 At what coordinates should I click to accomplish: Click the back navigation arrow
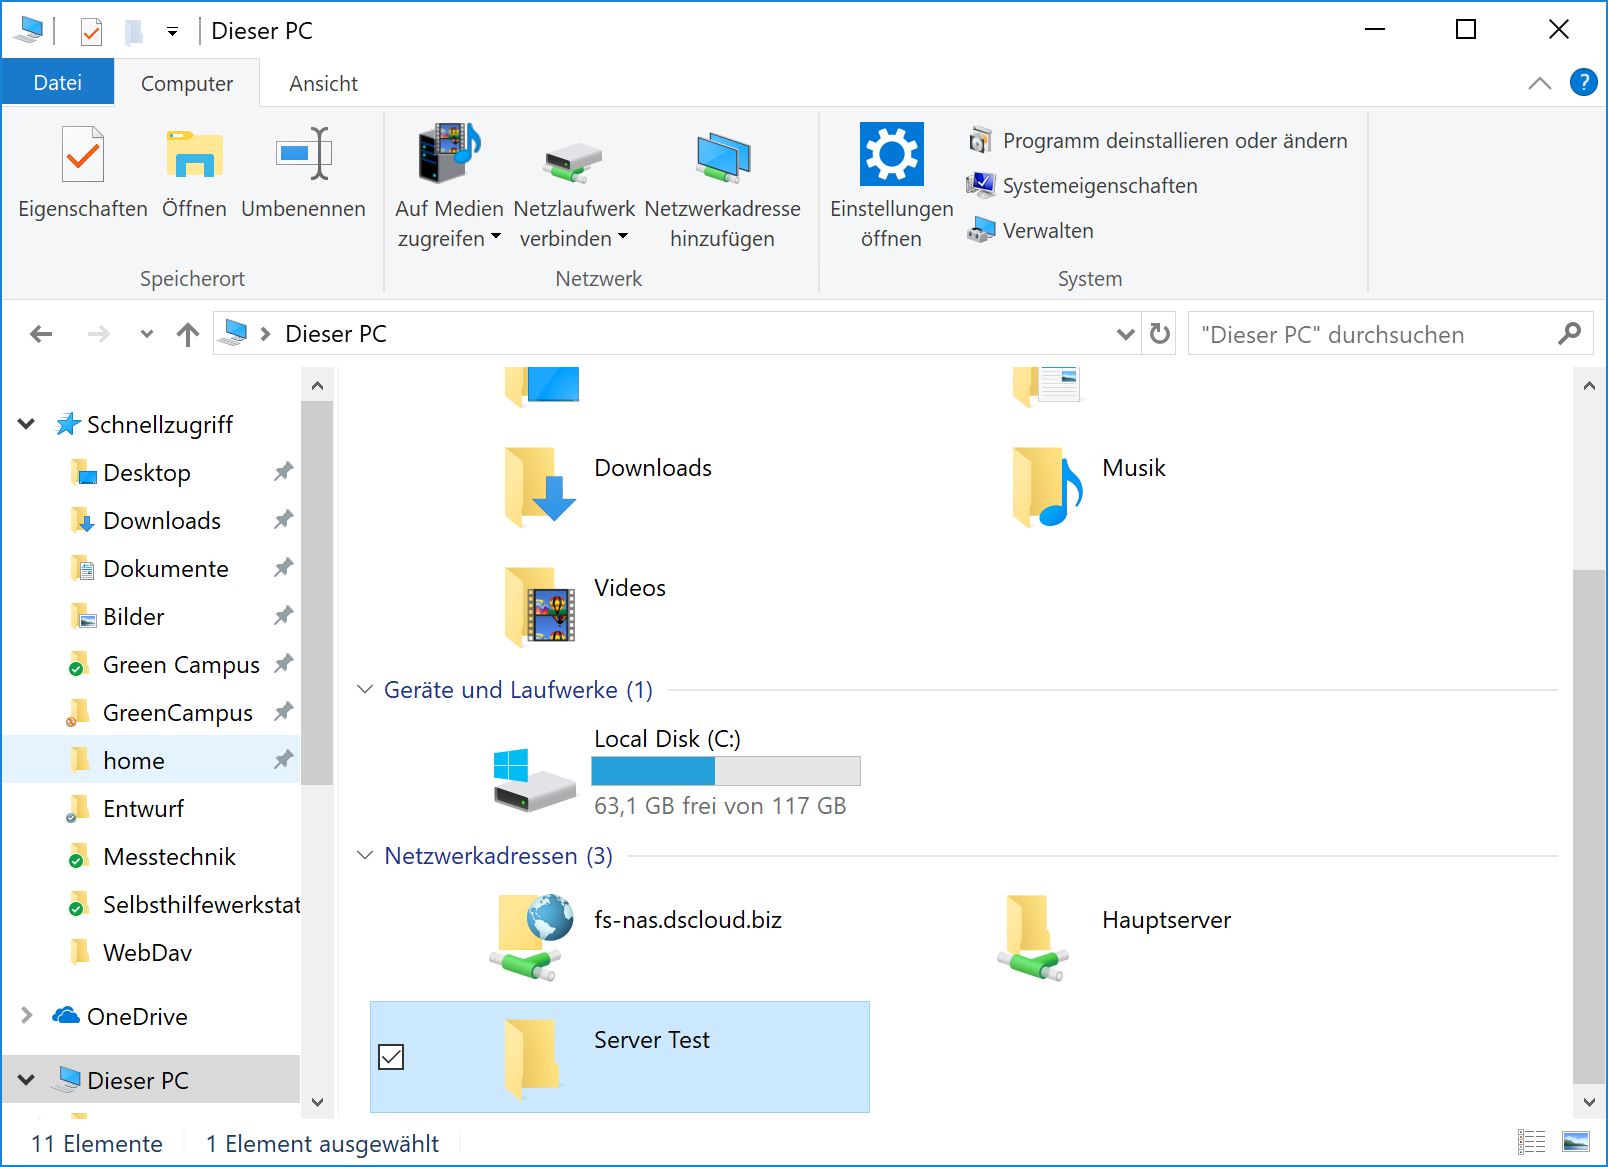41,334
